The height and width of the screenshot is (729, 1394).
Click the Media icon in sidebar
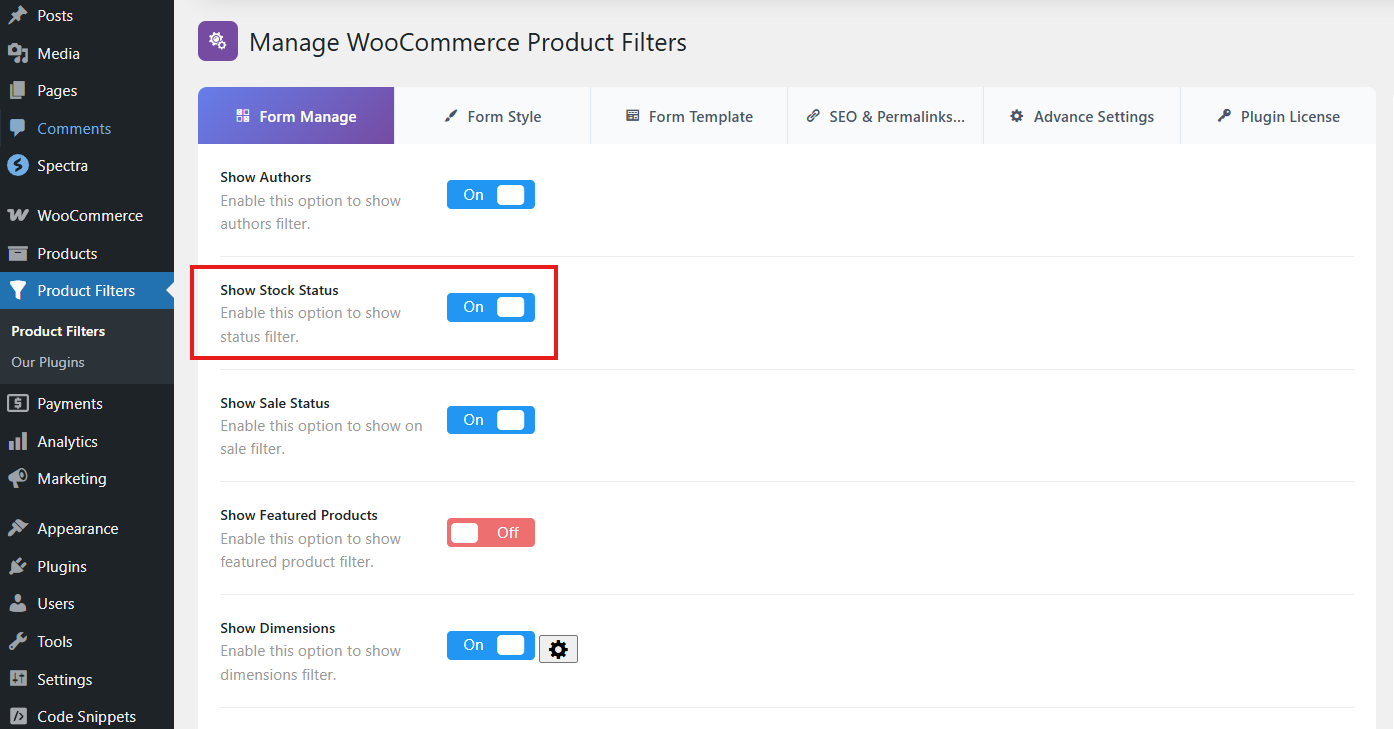(17, 53)
